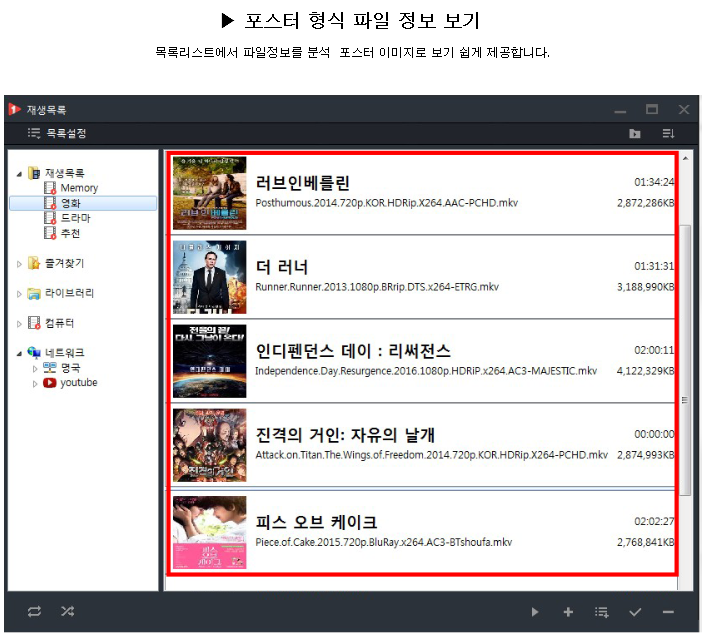Select the 러브인베를린 title

[303, 183]
